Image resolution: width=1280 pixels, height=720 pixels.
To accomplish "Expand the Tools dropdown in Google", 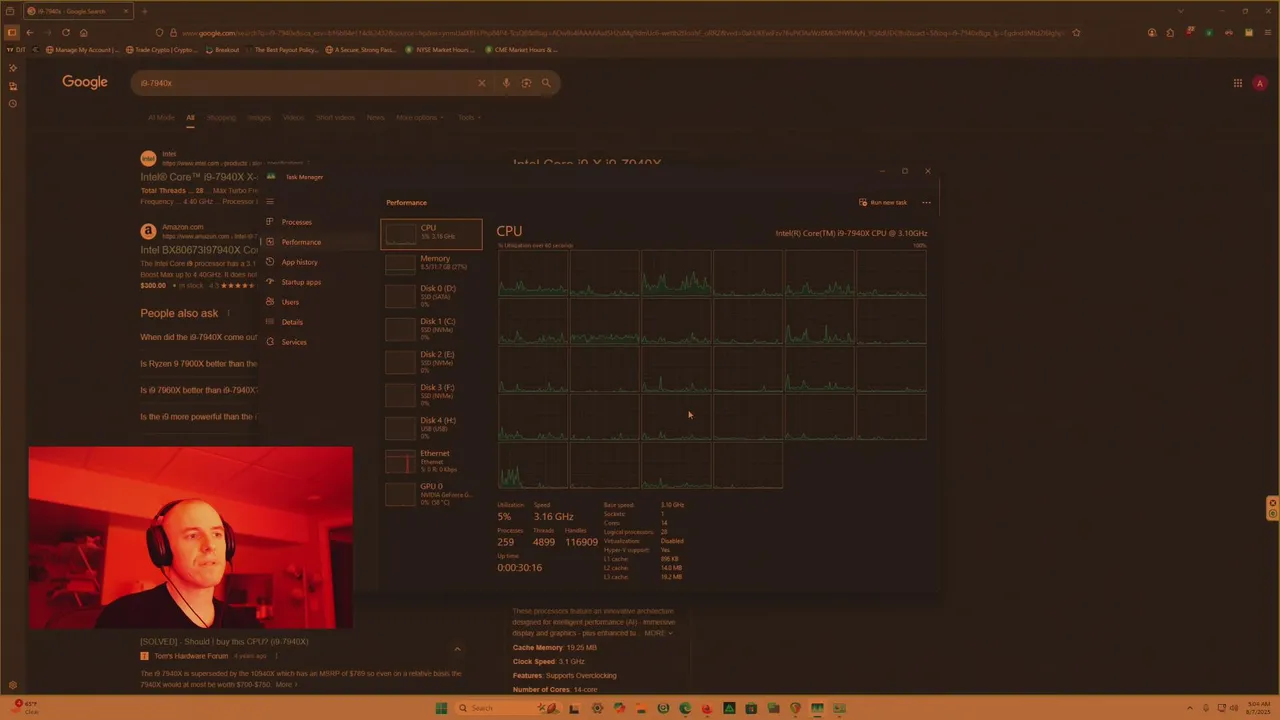I will point(469,118).
